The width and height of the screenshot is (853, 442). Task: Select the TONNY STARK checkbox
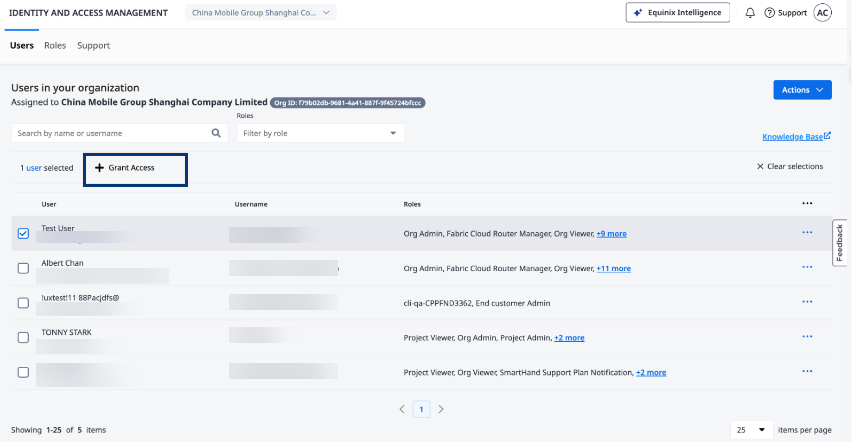(x=23, y=338)
